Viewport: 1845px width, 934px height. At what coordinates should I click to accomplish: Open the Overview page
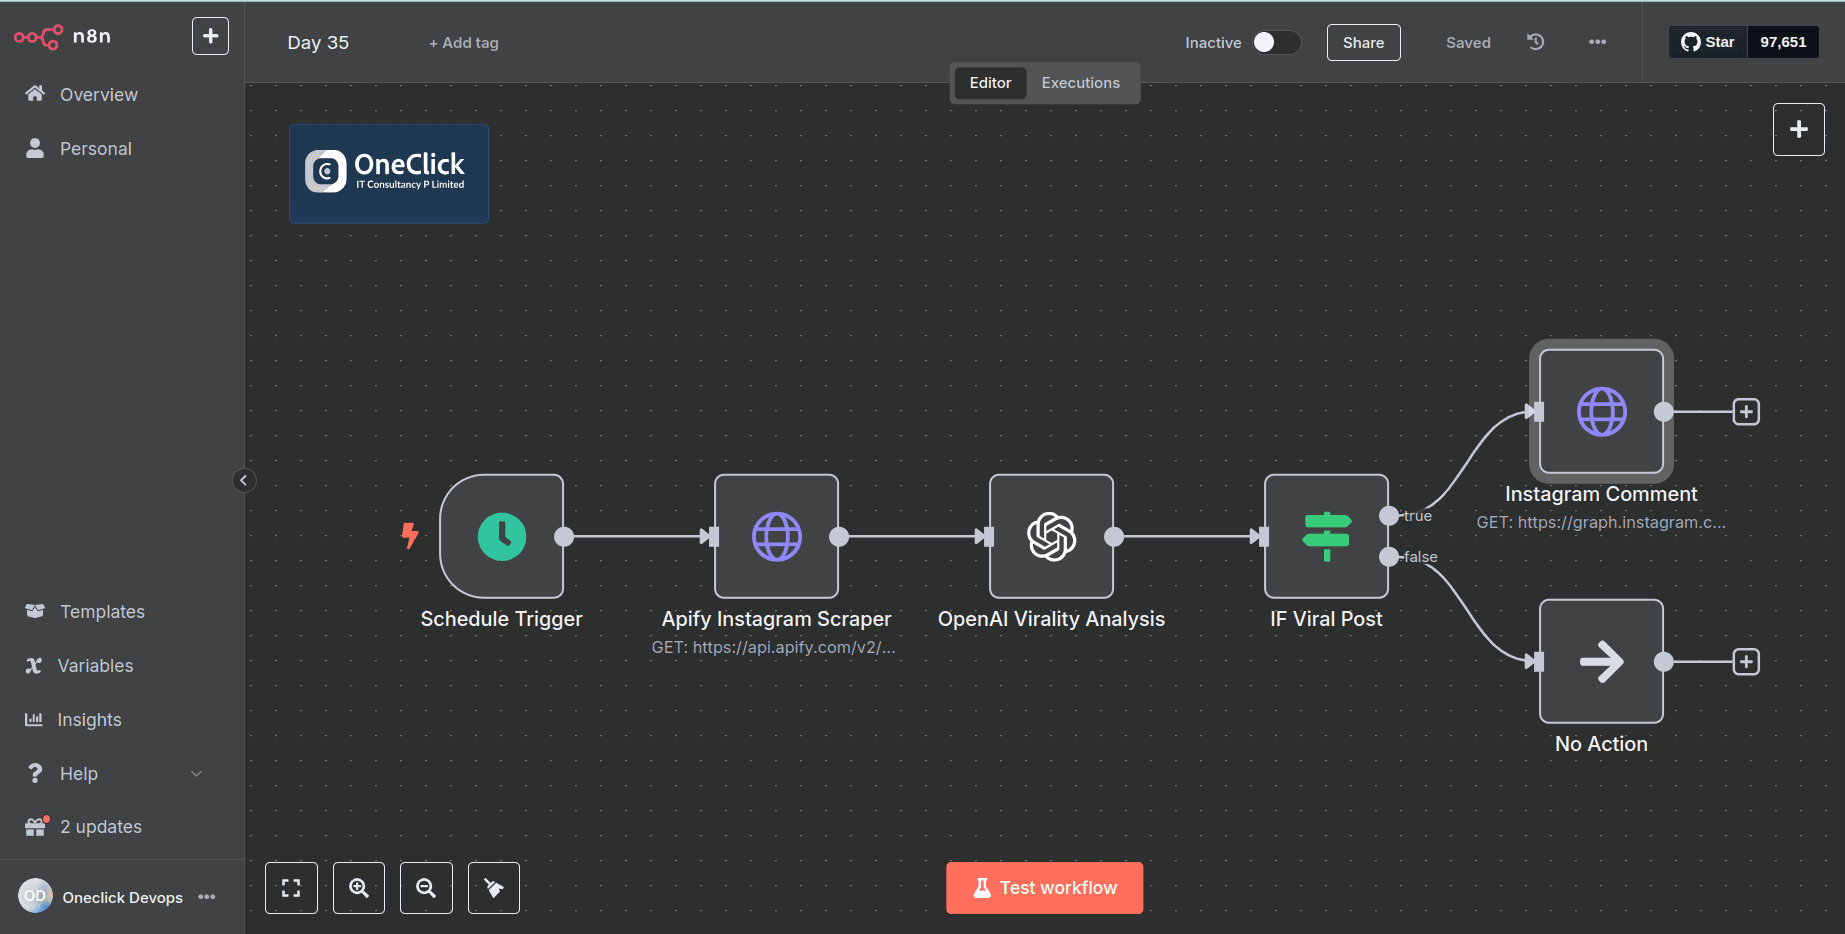pyautogui.click(x=98, y=94)
